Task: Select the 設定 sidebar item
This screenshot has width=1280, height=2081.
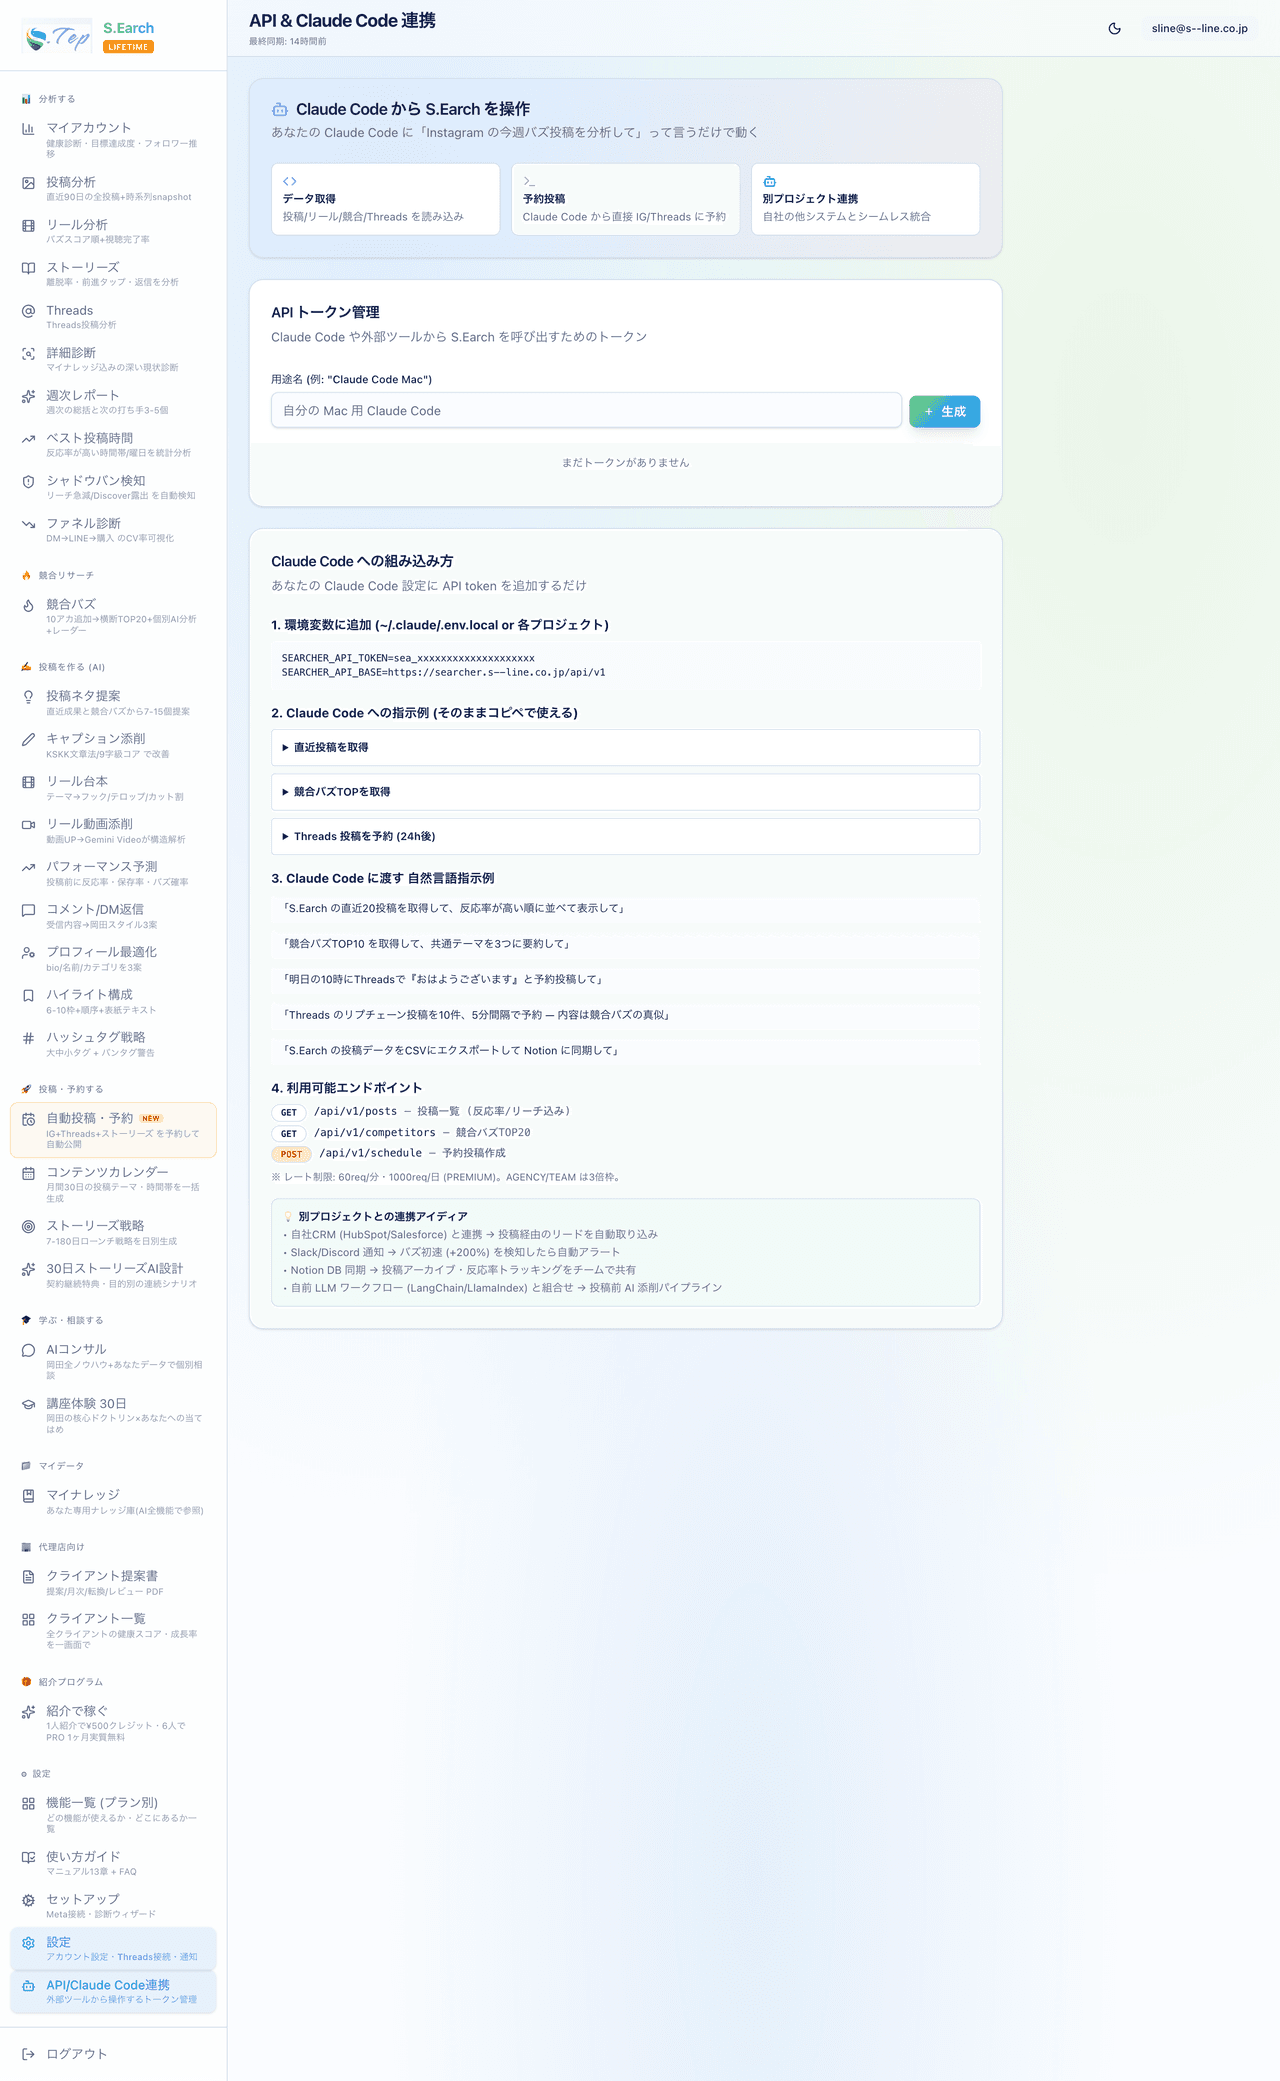Action: (x=113, y=1948)
